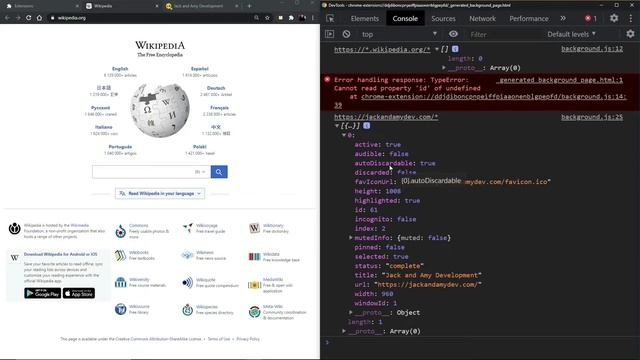This screenshot has width=640, height=360.
Task: Show more DevTools tabs with the double chevron
Action: (563, 18)
